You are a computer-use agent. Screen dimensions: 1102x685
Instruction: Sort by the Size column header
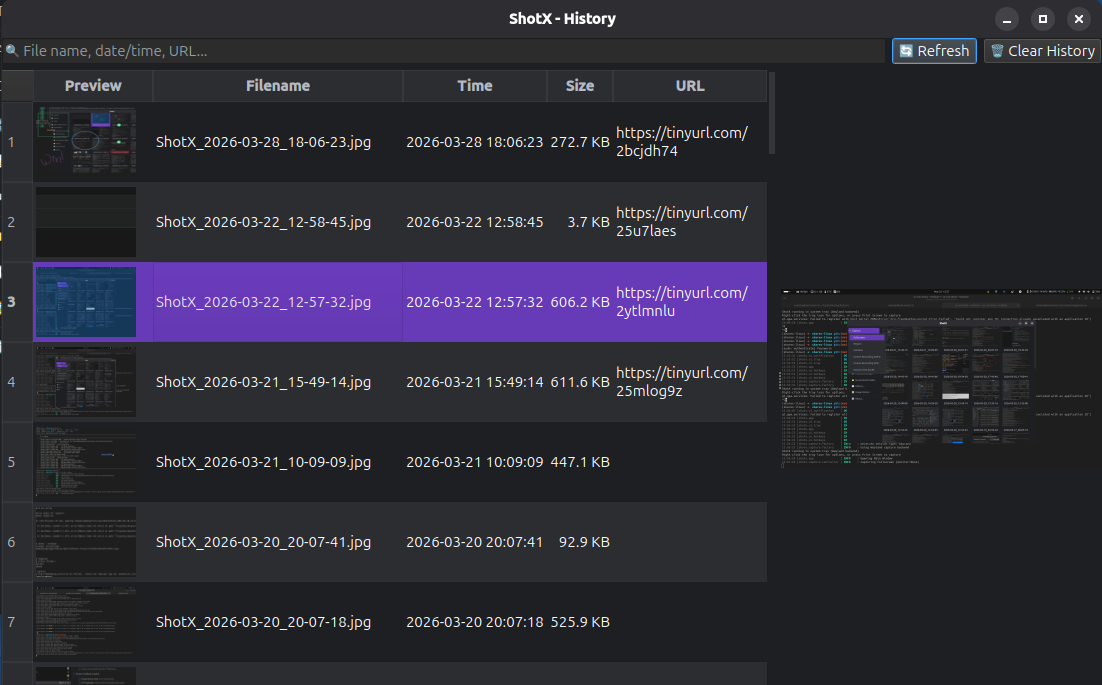click(580, 86)
